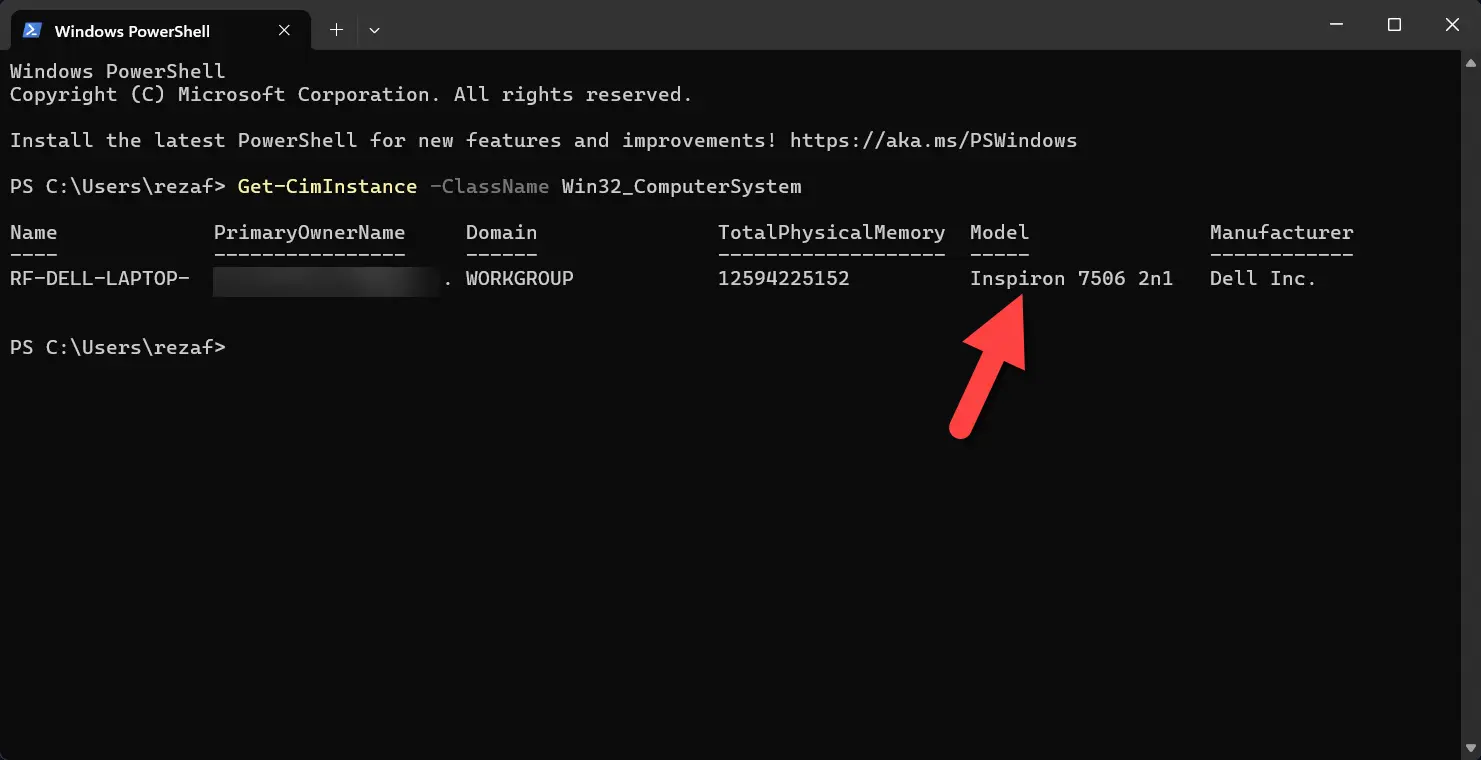The height and width of the screenshot is (760, 1481).
Task: Click the PrimaryOwnerName column header
Action: coord(309,232)
